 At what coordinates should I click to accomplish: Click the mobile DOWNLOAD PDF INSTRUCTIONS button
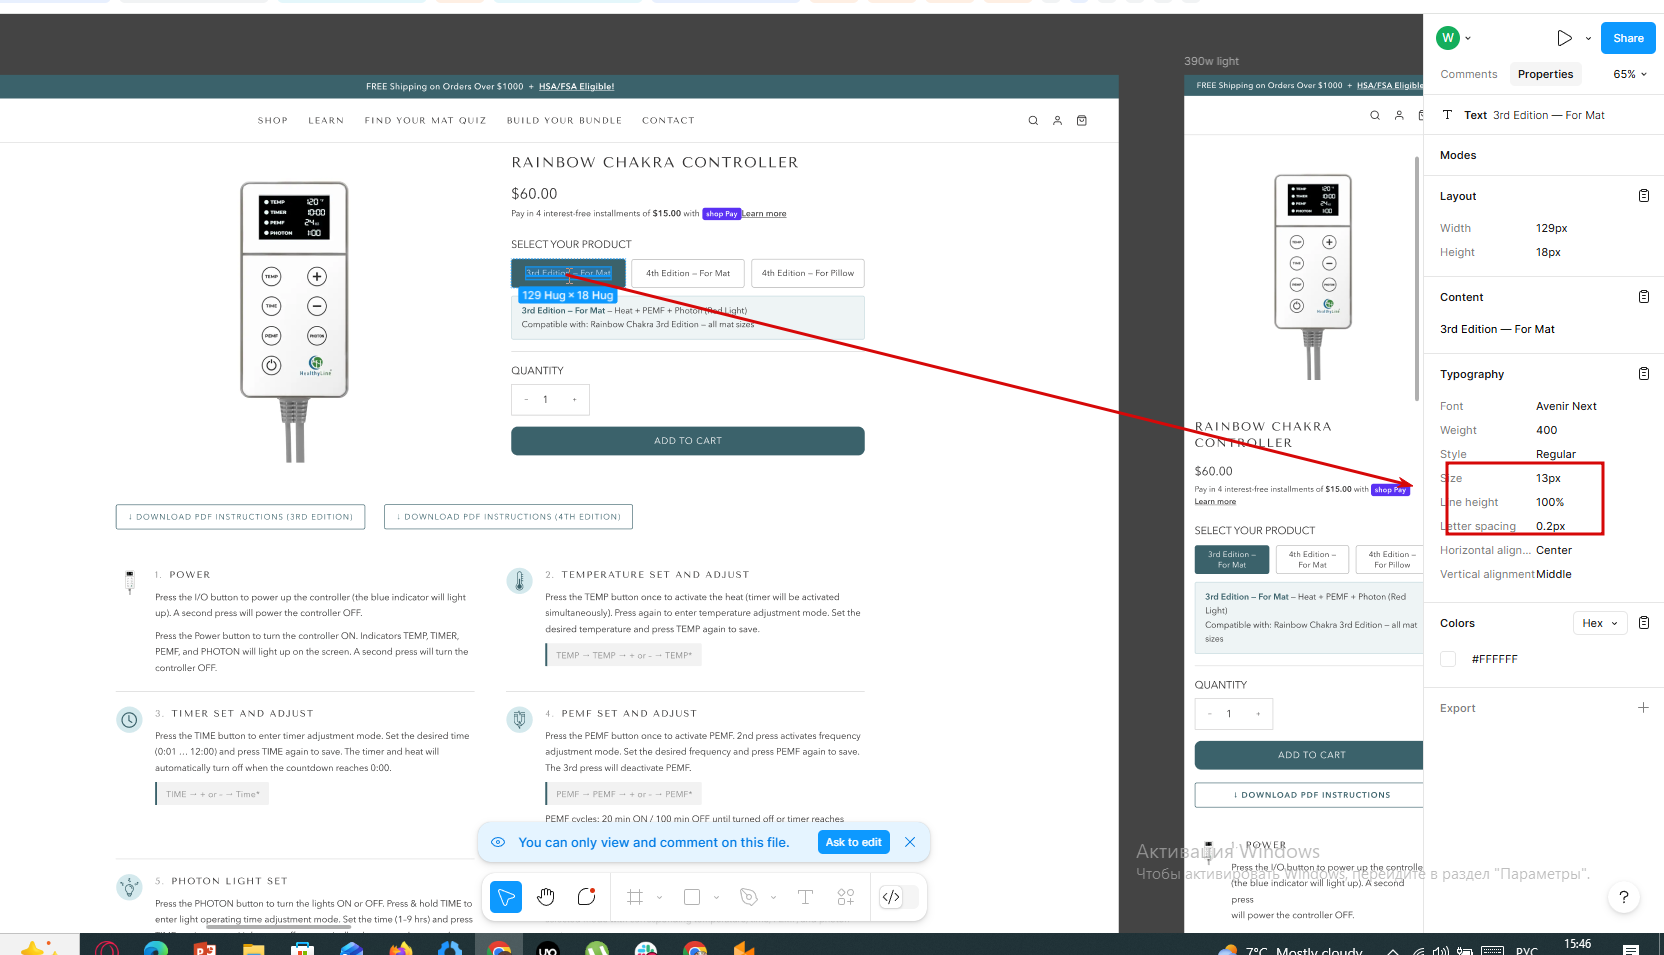(x=1310, y=795)
